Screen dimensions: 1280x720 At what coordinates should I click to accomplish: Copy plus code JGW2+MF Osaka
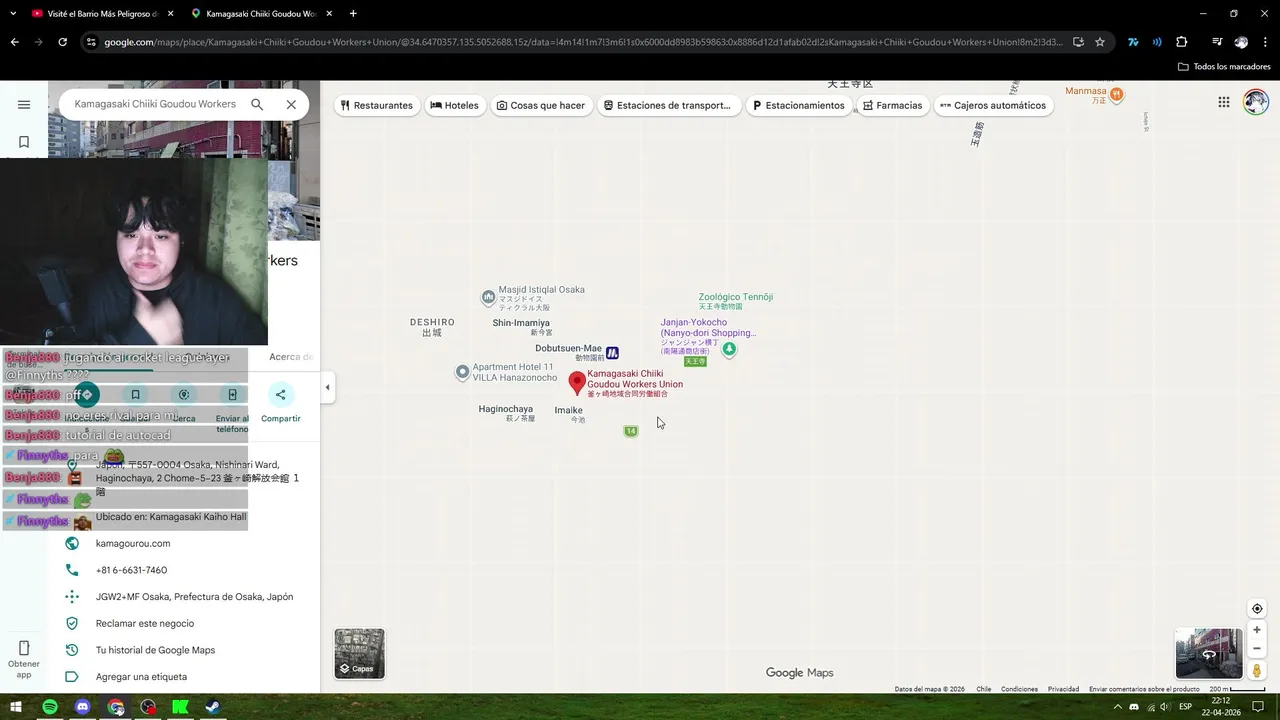(194, 597)
